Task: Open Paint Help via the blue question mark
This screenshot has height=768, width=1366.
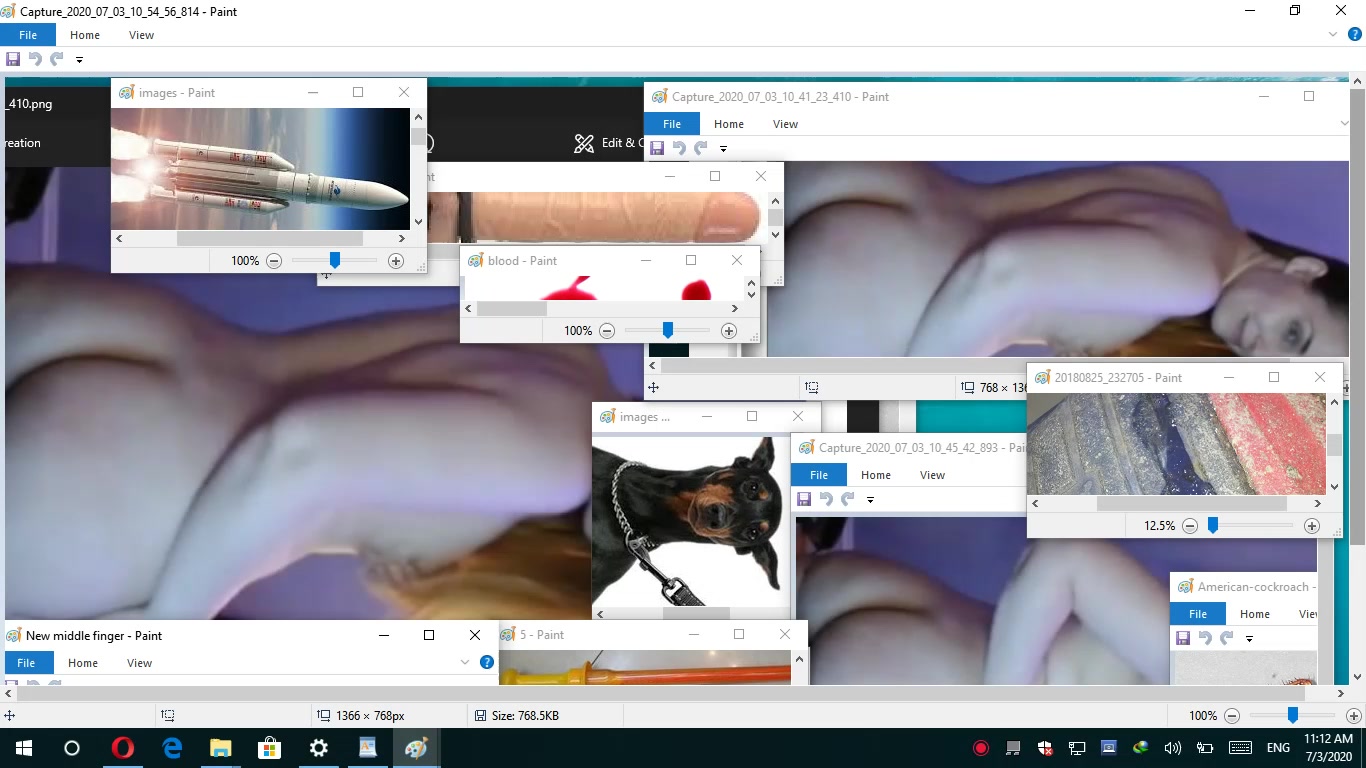Action: [x=1355, y=34]
